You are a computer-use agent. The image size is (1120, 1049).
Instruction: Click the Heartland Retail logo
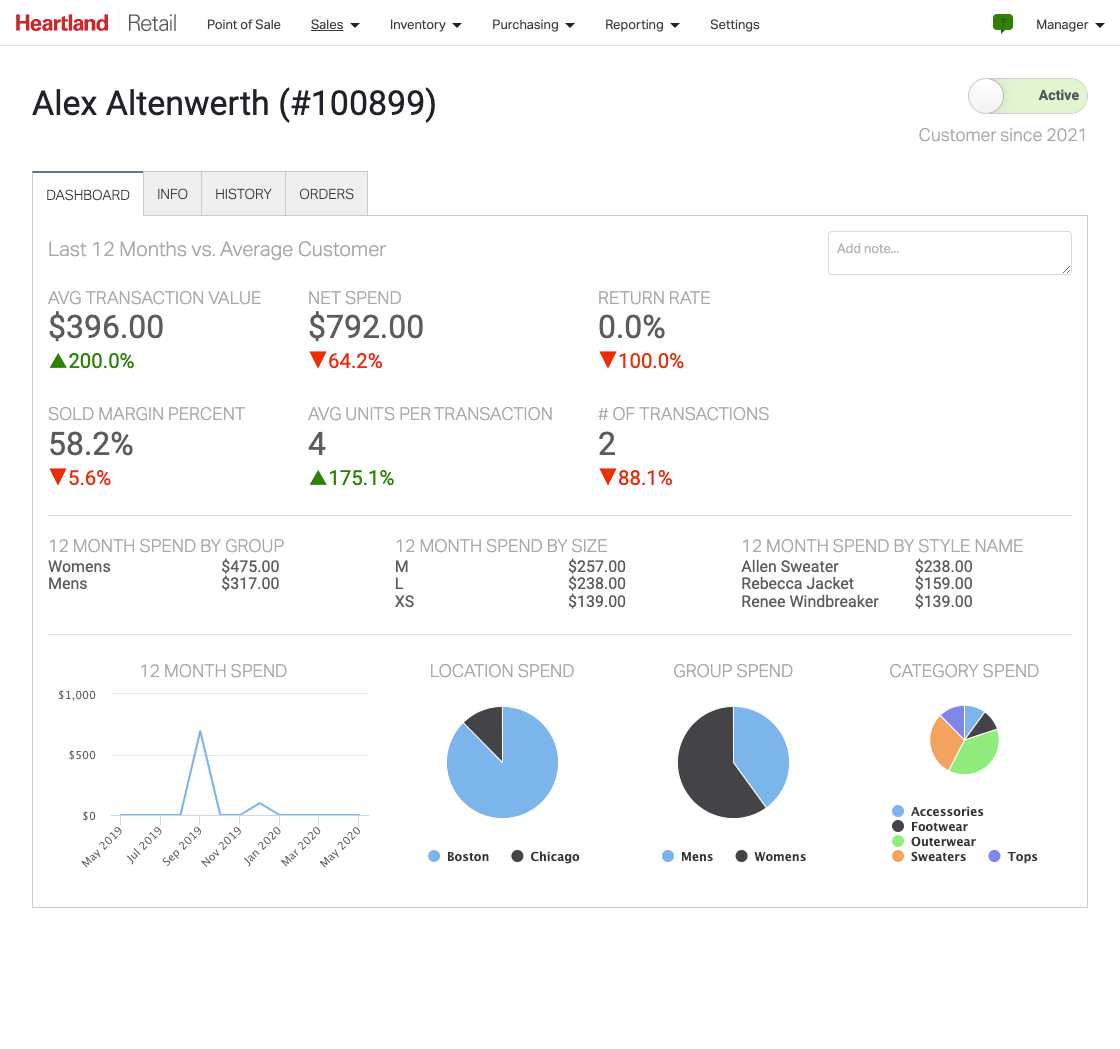point(96,23)
